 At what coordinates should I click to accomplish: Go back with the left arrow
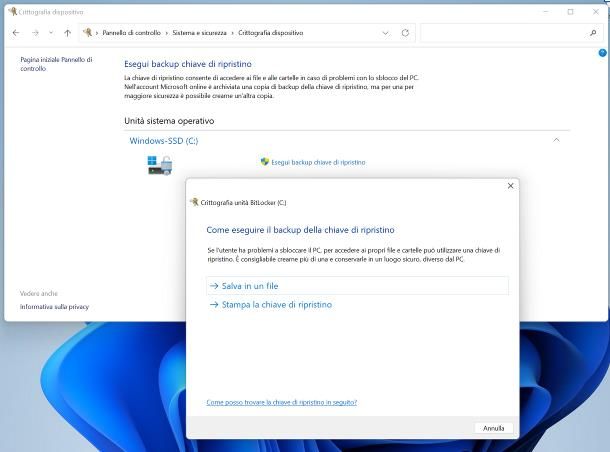tap(16, 33)
